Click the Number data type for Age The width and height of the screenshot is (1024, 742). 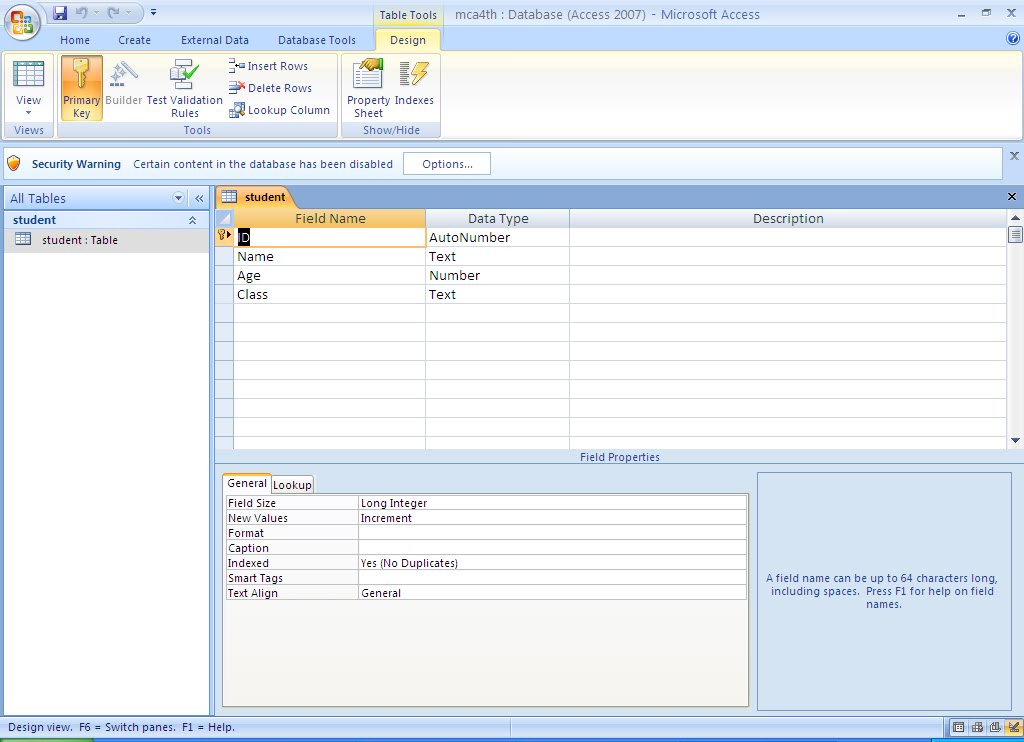pos(498,275)
